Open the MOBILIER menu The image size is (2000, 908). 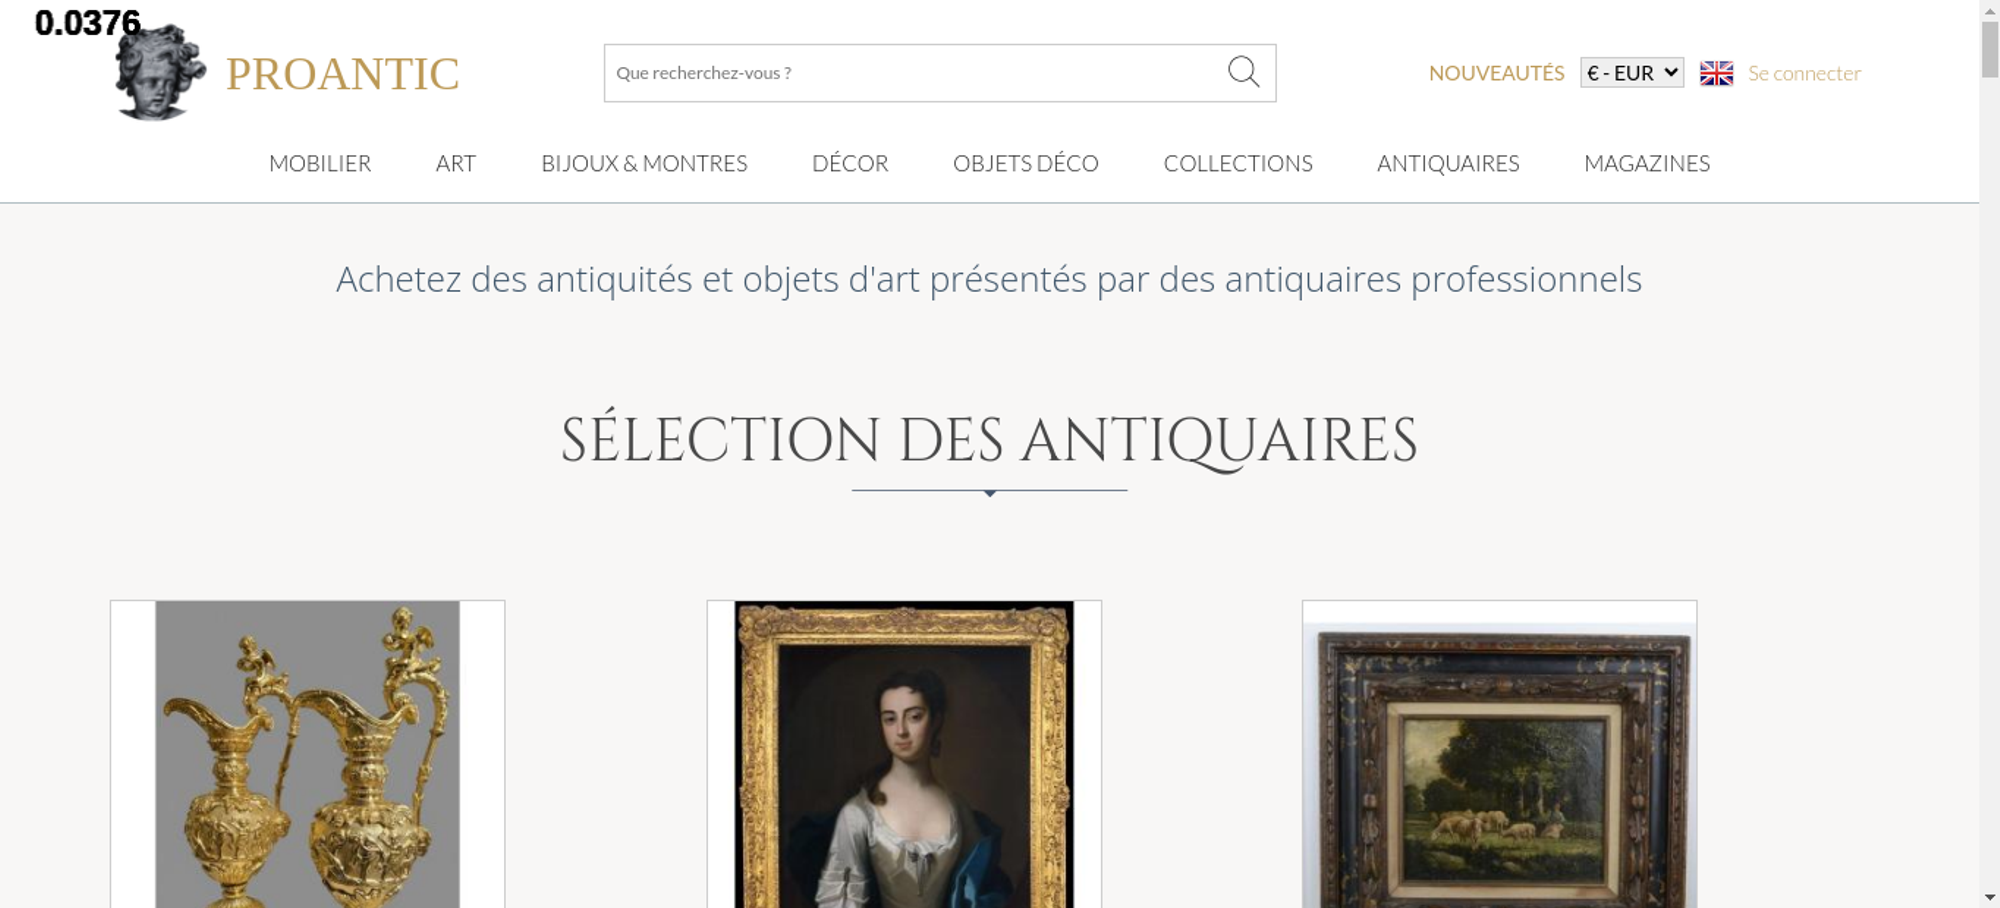[x=320, y=163]
